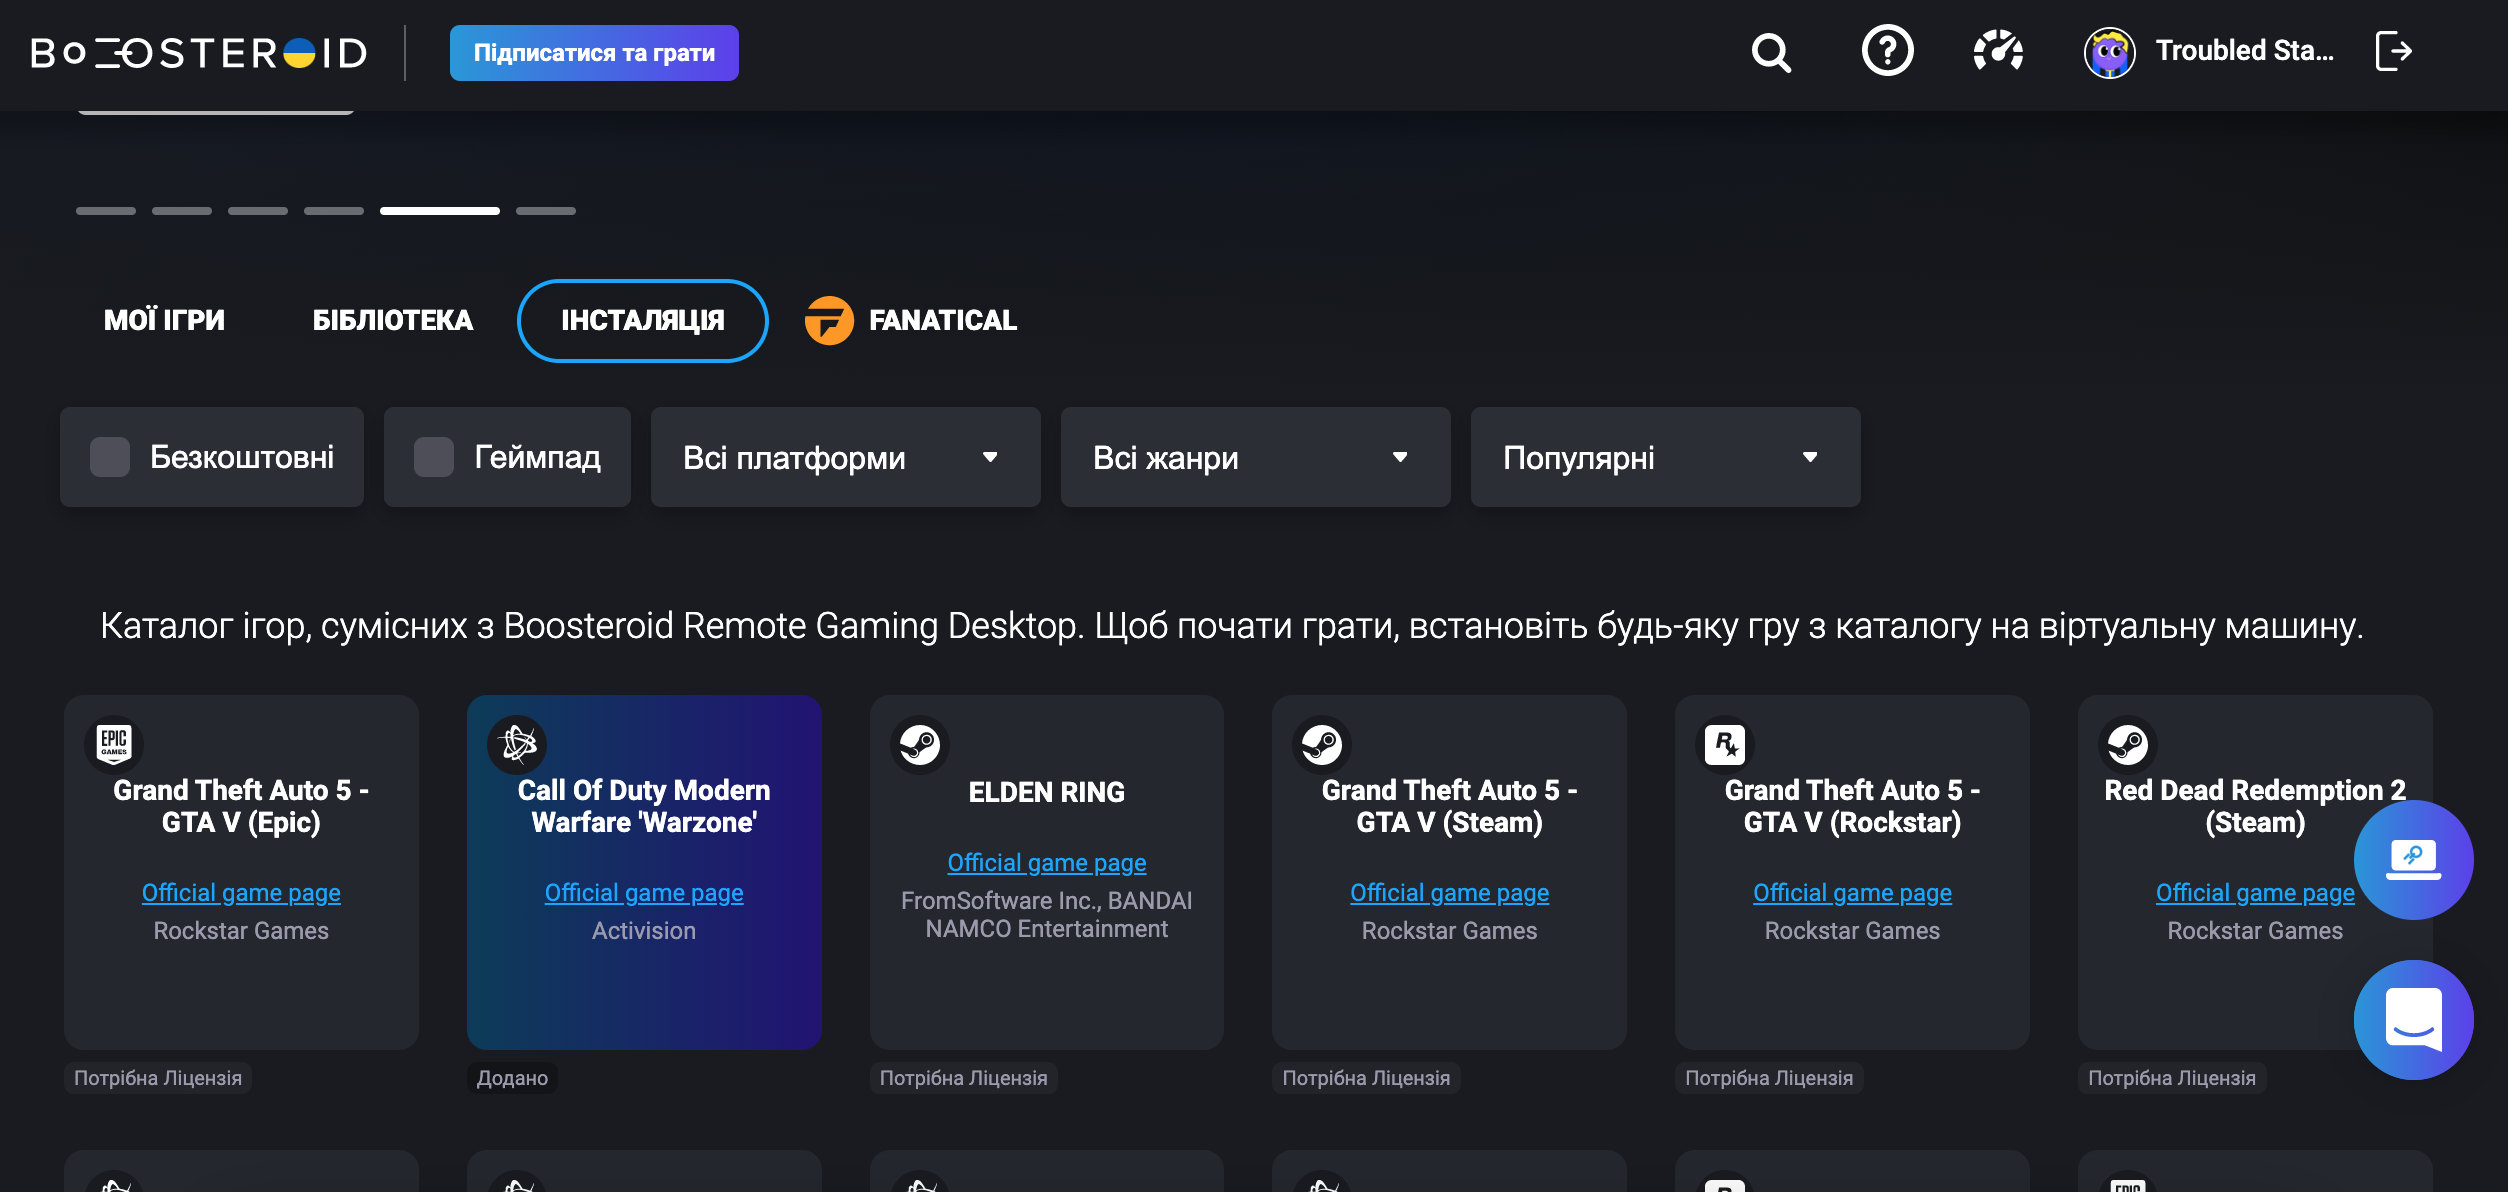Open Official game page link for ELDEN RING
The width and height of the screenshot is (2508, 1192).
point(1047,863)
